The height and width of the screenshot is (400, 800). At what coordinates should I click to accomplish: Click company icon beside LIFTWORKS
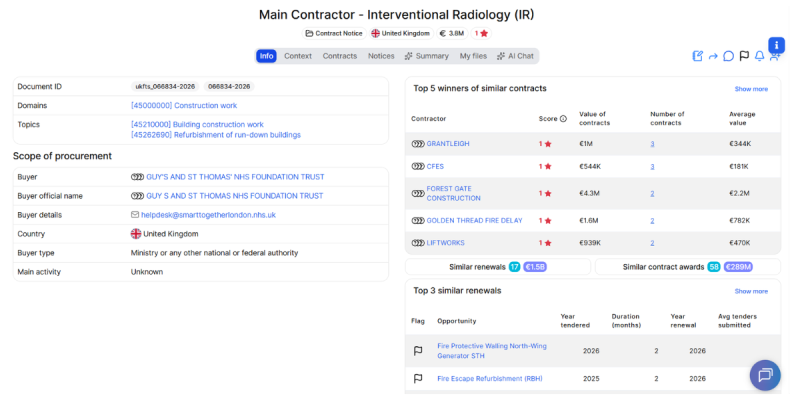[418, 243]
